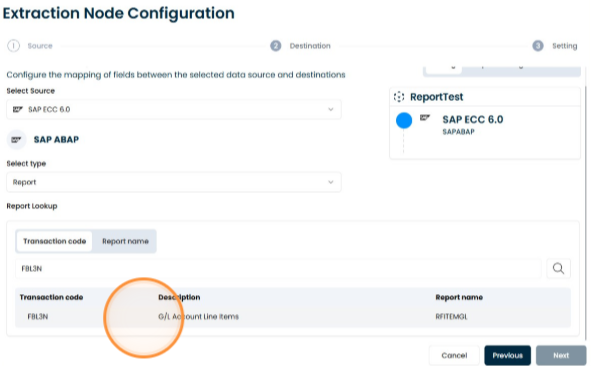Image resolution: width=591 pixels, height=366 pixels.
Task: Switch to Report name tab
Action: [x=125, y=241]
